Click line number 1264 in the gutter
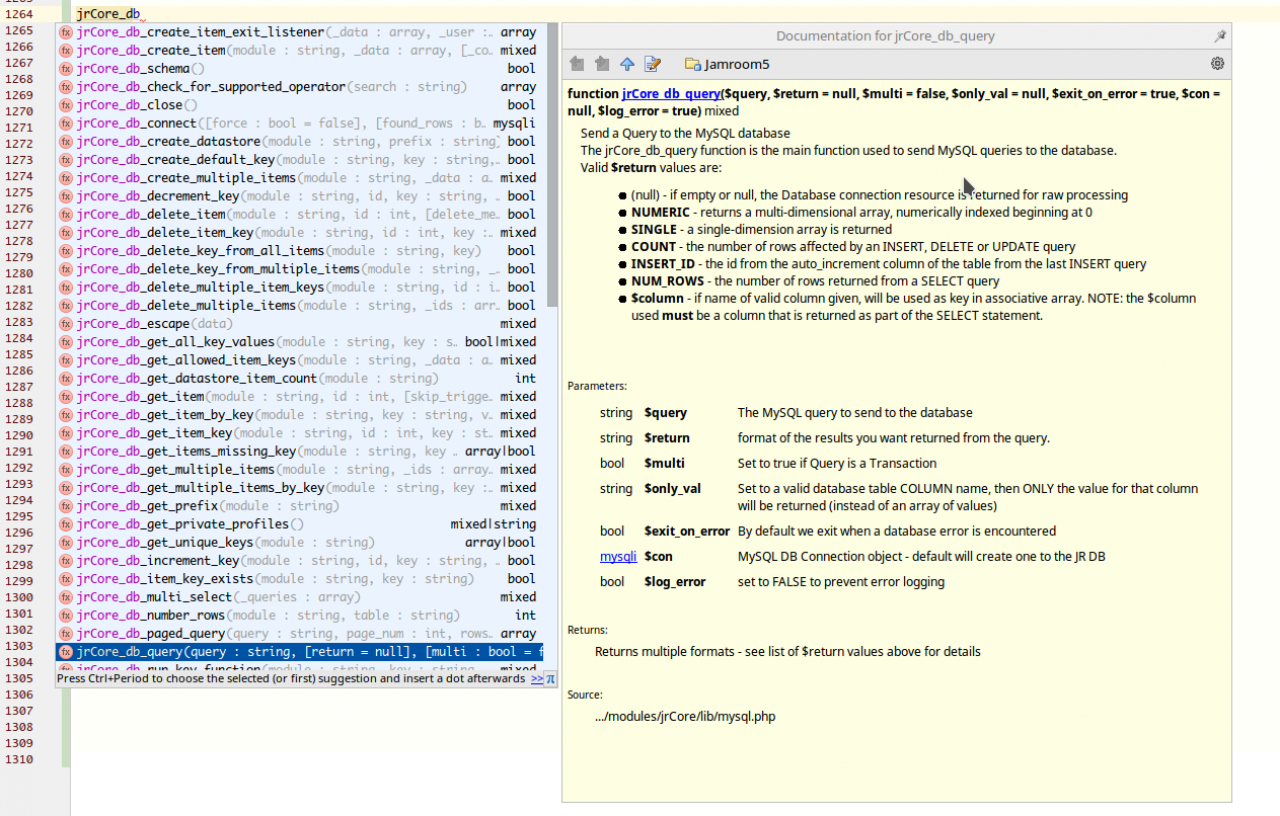This screenshot has height=816, width=1280. 20,15
